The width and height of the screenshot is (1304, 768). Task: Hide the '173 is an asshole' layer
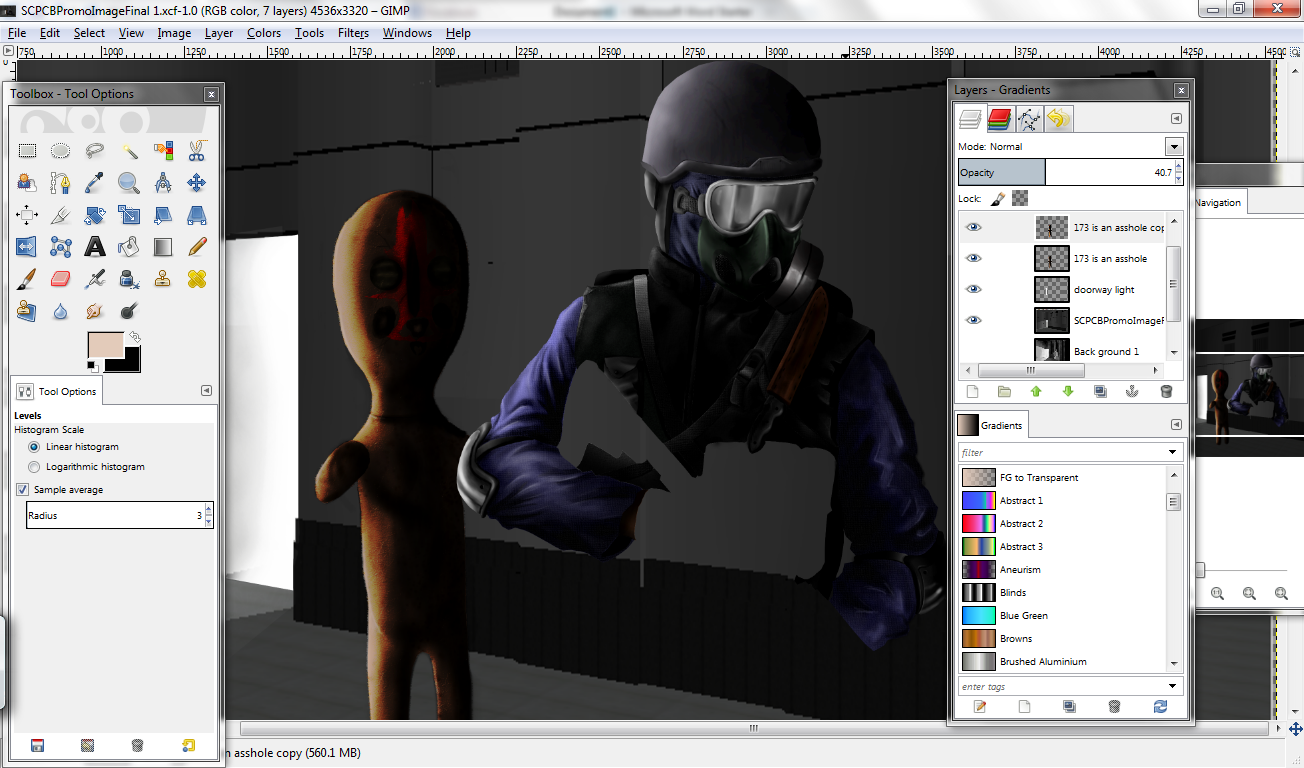tap(973, 258)
